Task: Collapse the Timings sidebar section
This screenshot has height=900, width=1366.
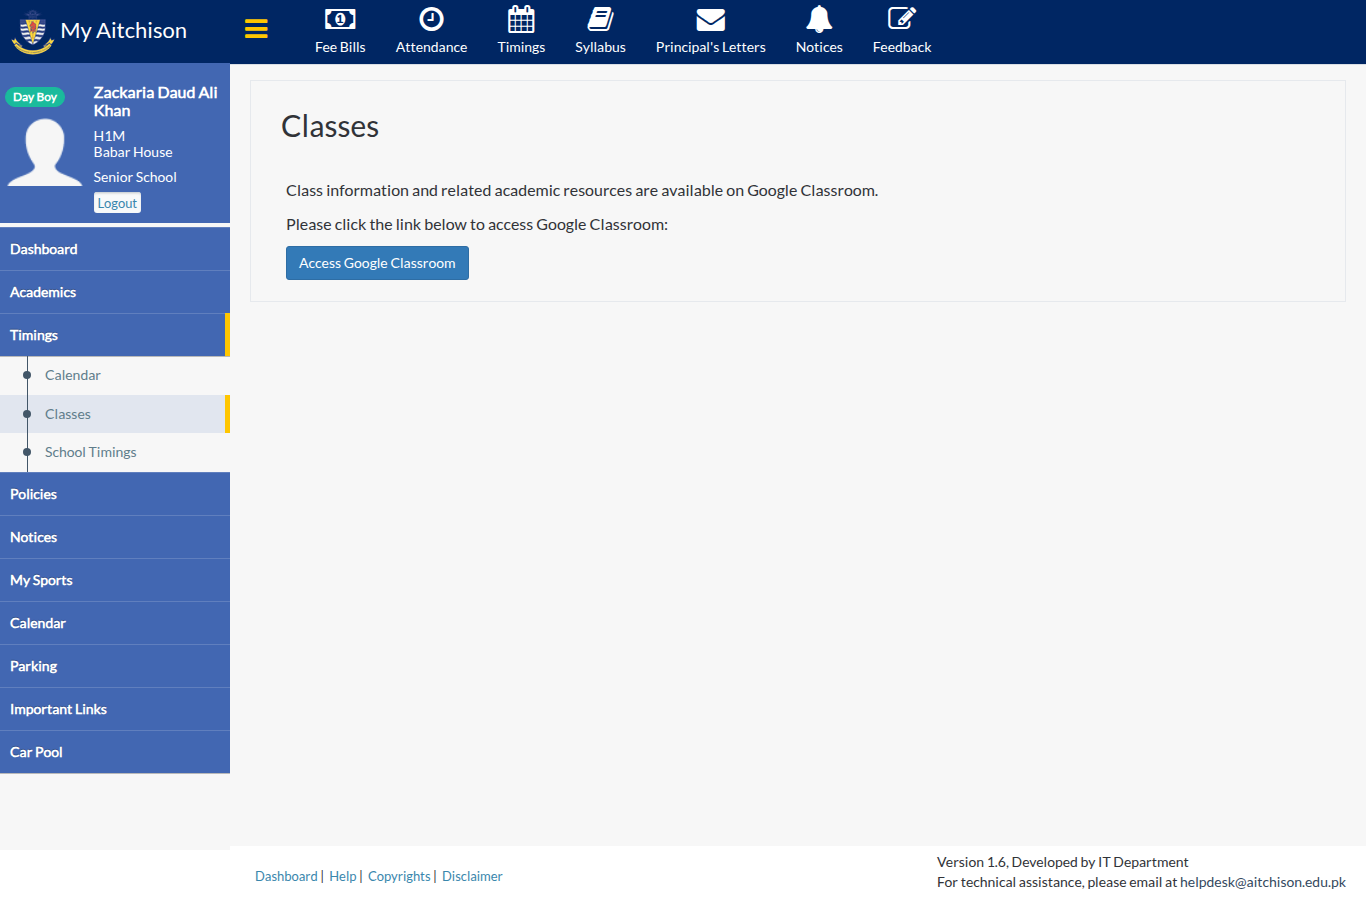Action: coord(115,335)
